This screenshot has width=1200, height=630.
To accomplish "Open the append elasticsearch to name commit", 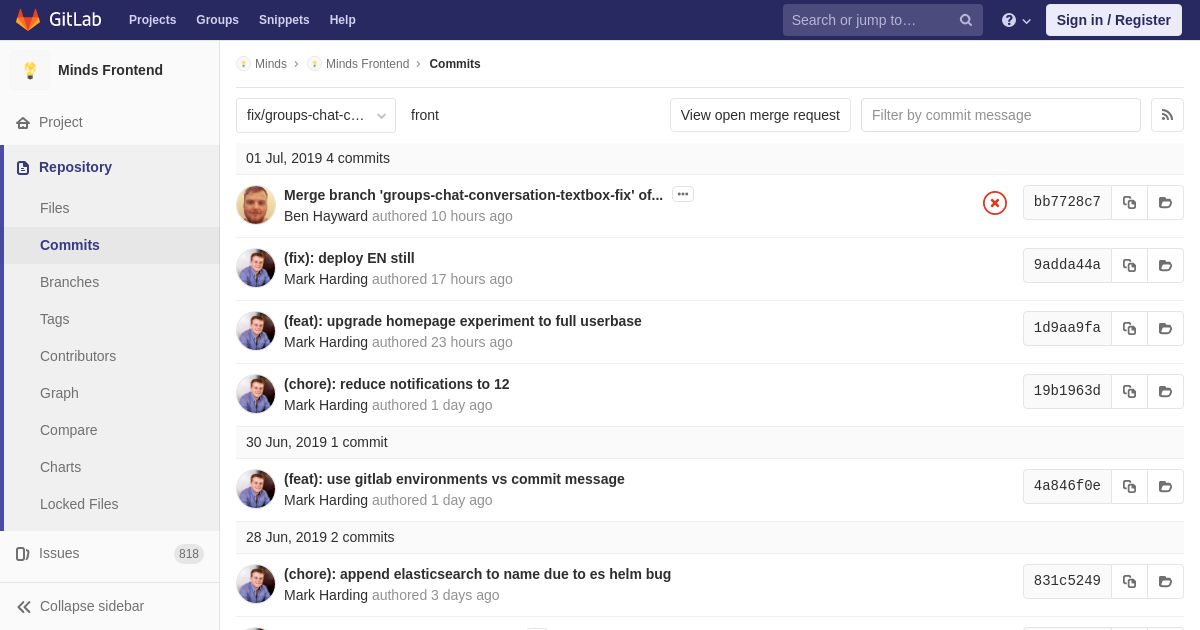I will [477, 574].
